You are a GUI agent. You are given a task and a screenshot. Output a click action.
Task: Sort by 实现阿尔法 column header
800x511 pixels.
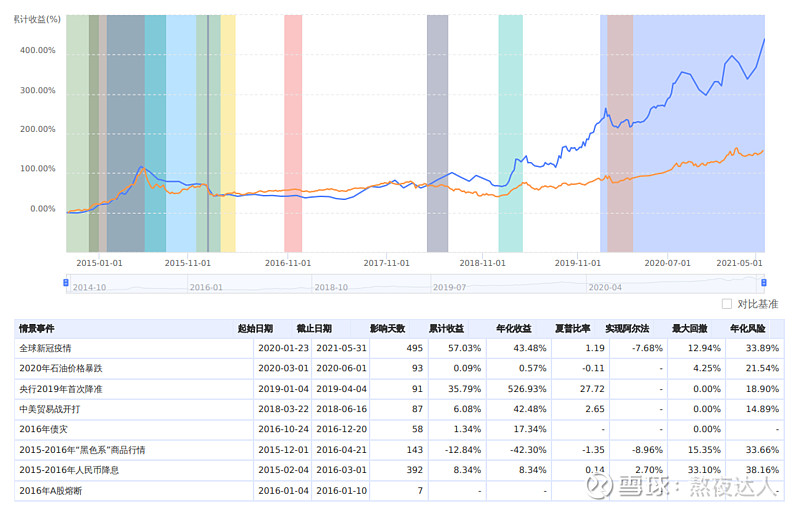tap(627, 328)
